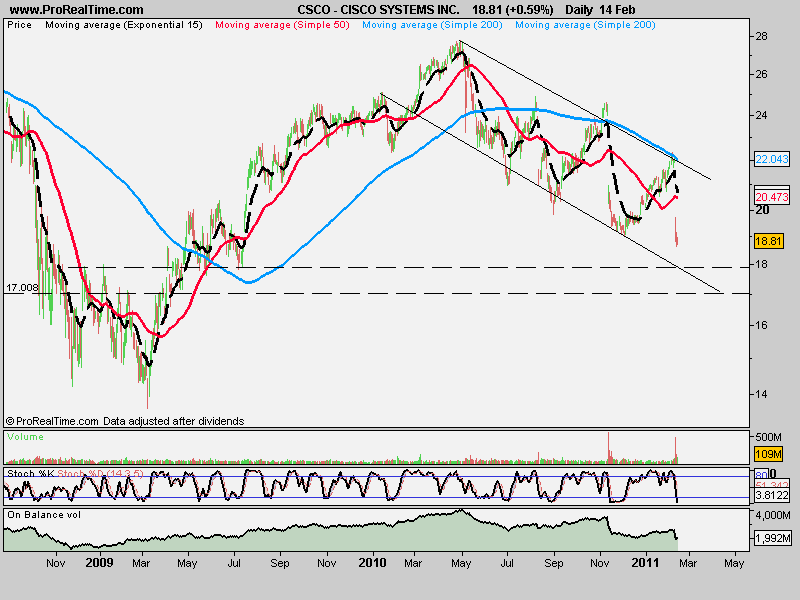Click the 20.473 red value tag

(x=771, y=197)
